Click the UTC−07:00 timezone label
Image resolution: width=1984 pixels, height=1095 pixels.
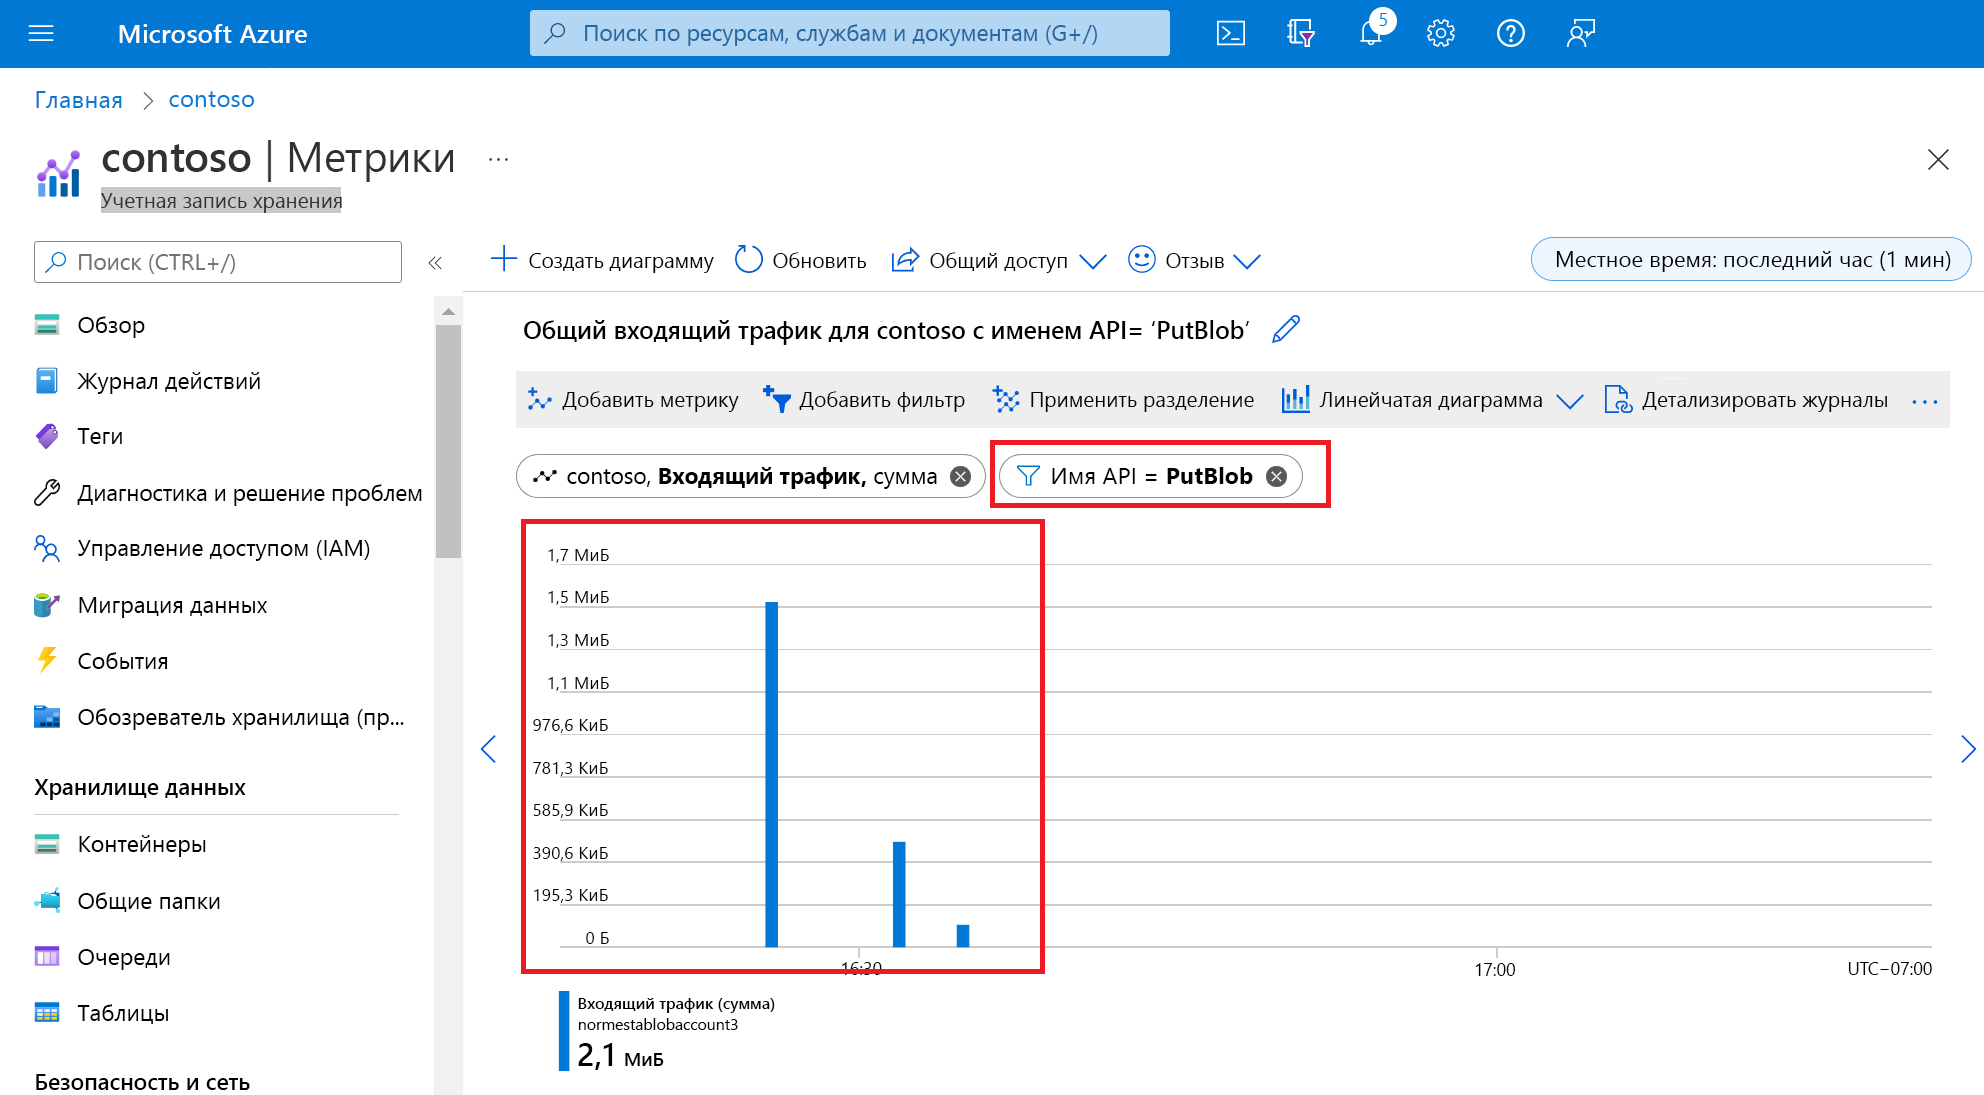pos(1889,968)
